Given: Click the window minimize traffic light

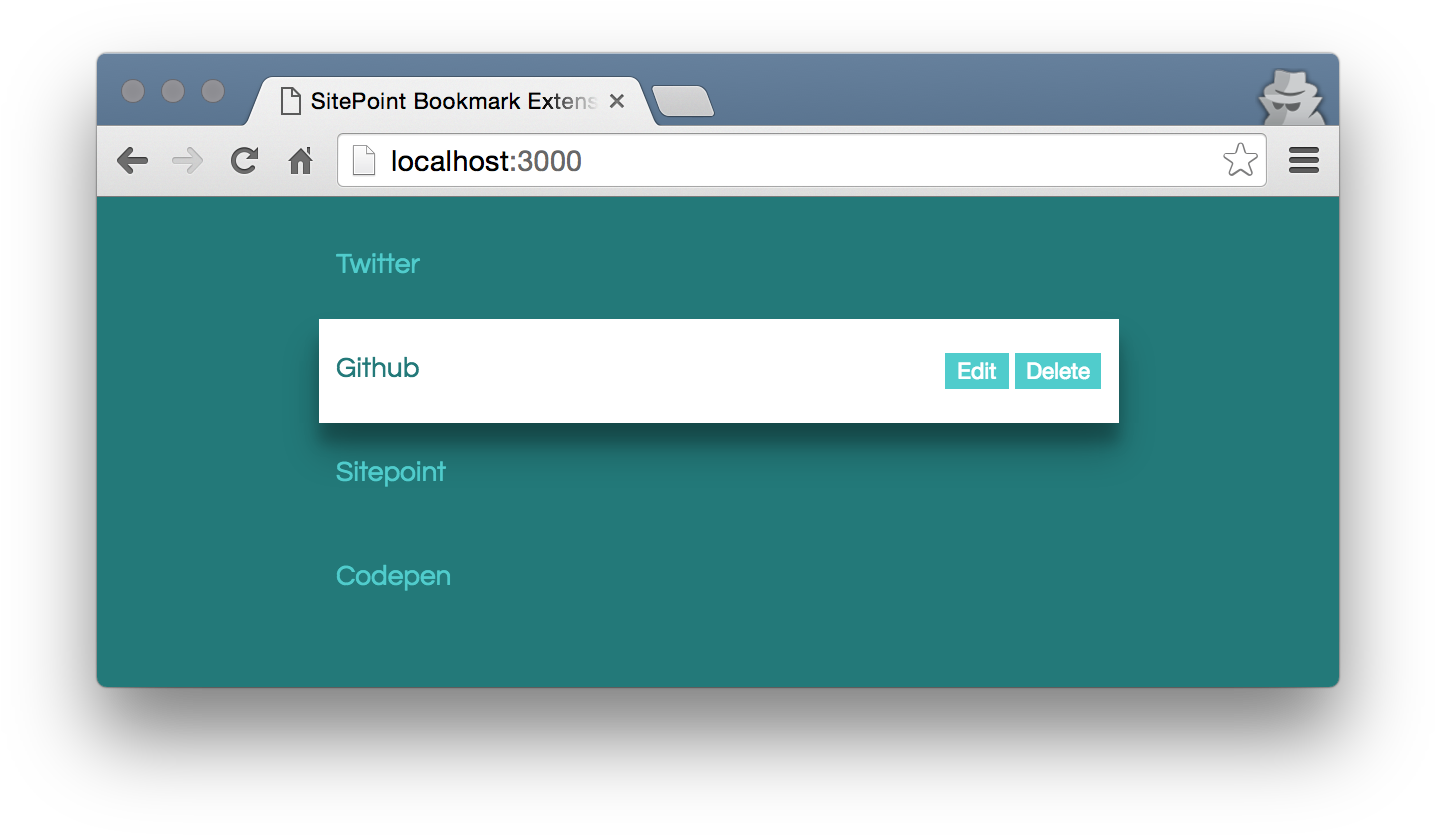Looking at the screenshot, I should pos(173,91).
